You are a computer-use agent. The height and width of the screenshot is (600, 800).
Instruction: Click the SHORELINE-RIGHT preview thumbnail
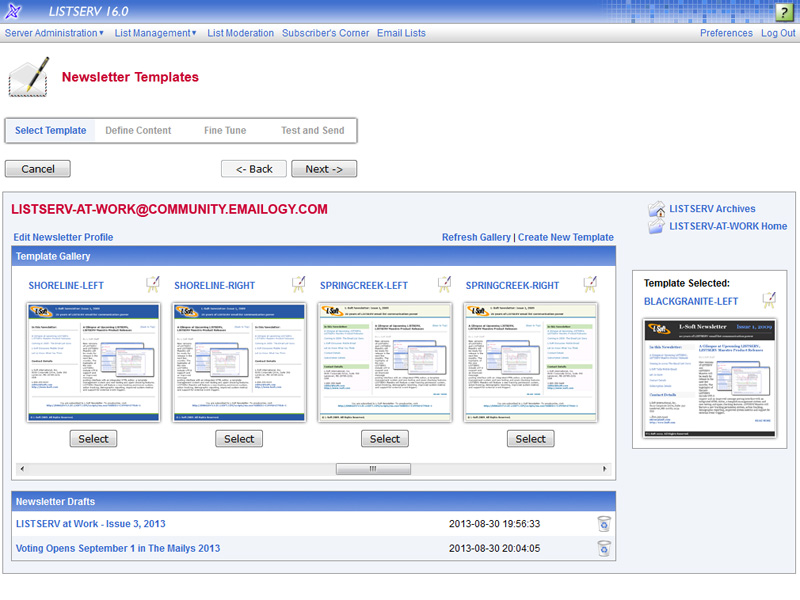pos(239,362)
